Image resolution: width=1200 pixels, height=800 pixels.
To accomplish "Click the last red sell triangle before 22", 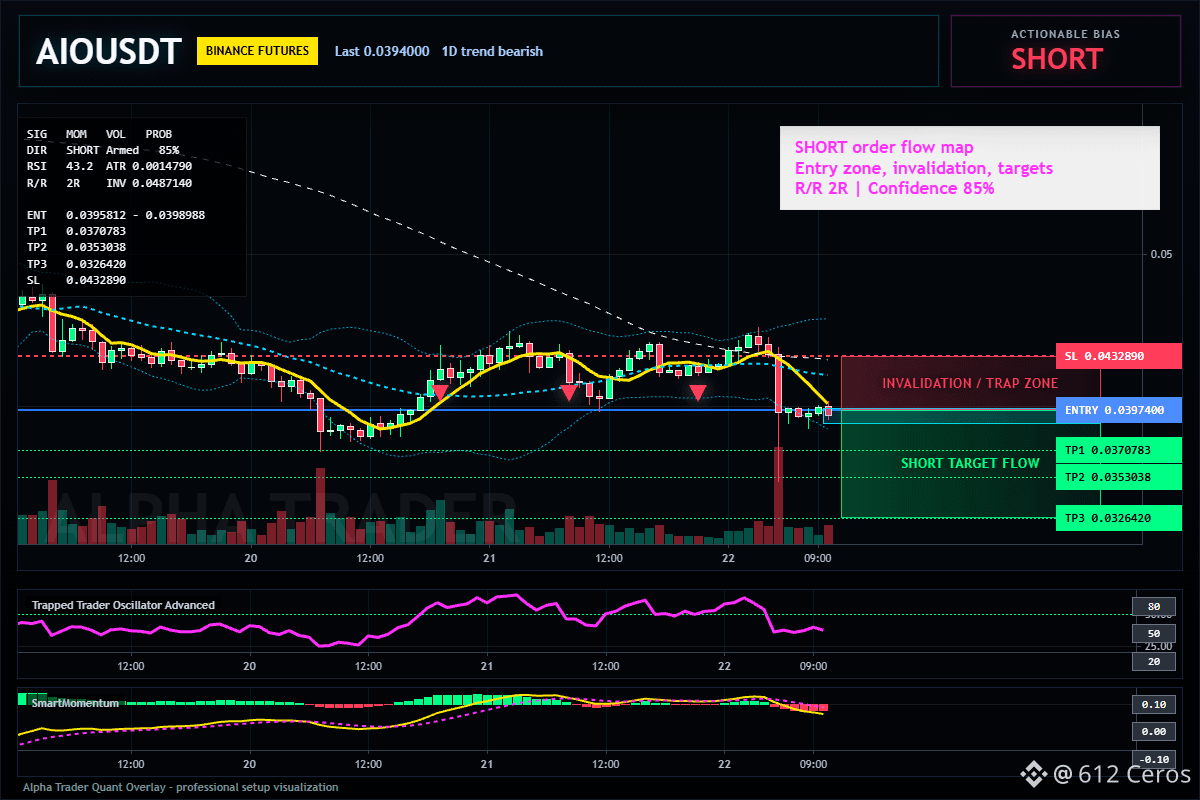I will point(698,393).
